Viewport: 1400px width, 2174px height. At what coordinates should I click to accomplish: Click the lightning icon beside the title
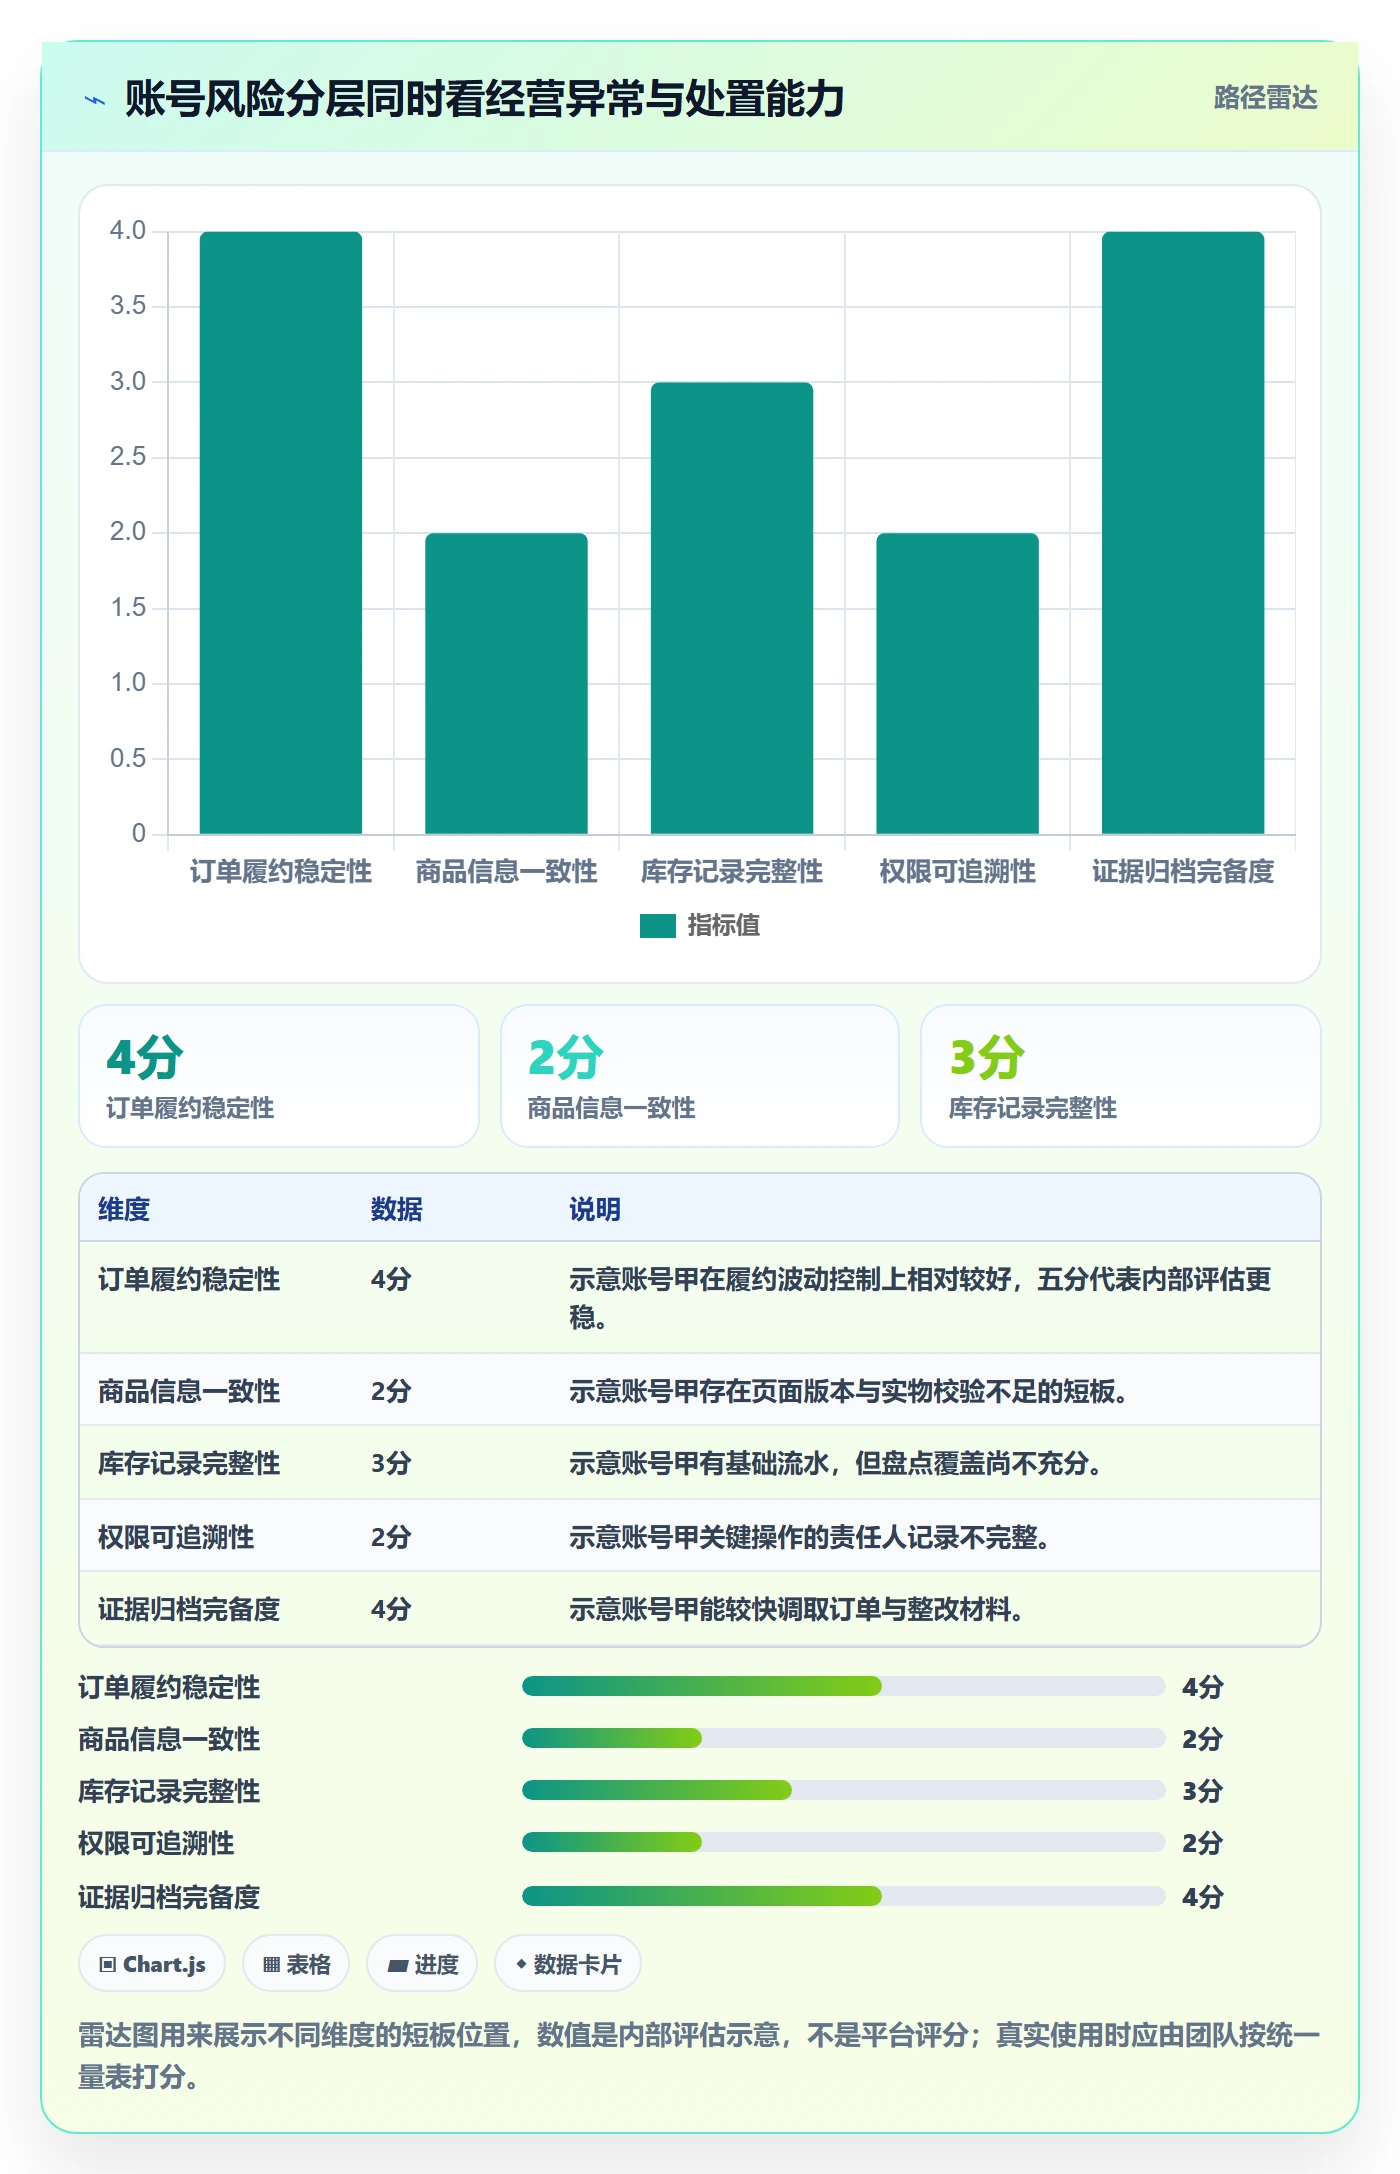[95, 100]
